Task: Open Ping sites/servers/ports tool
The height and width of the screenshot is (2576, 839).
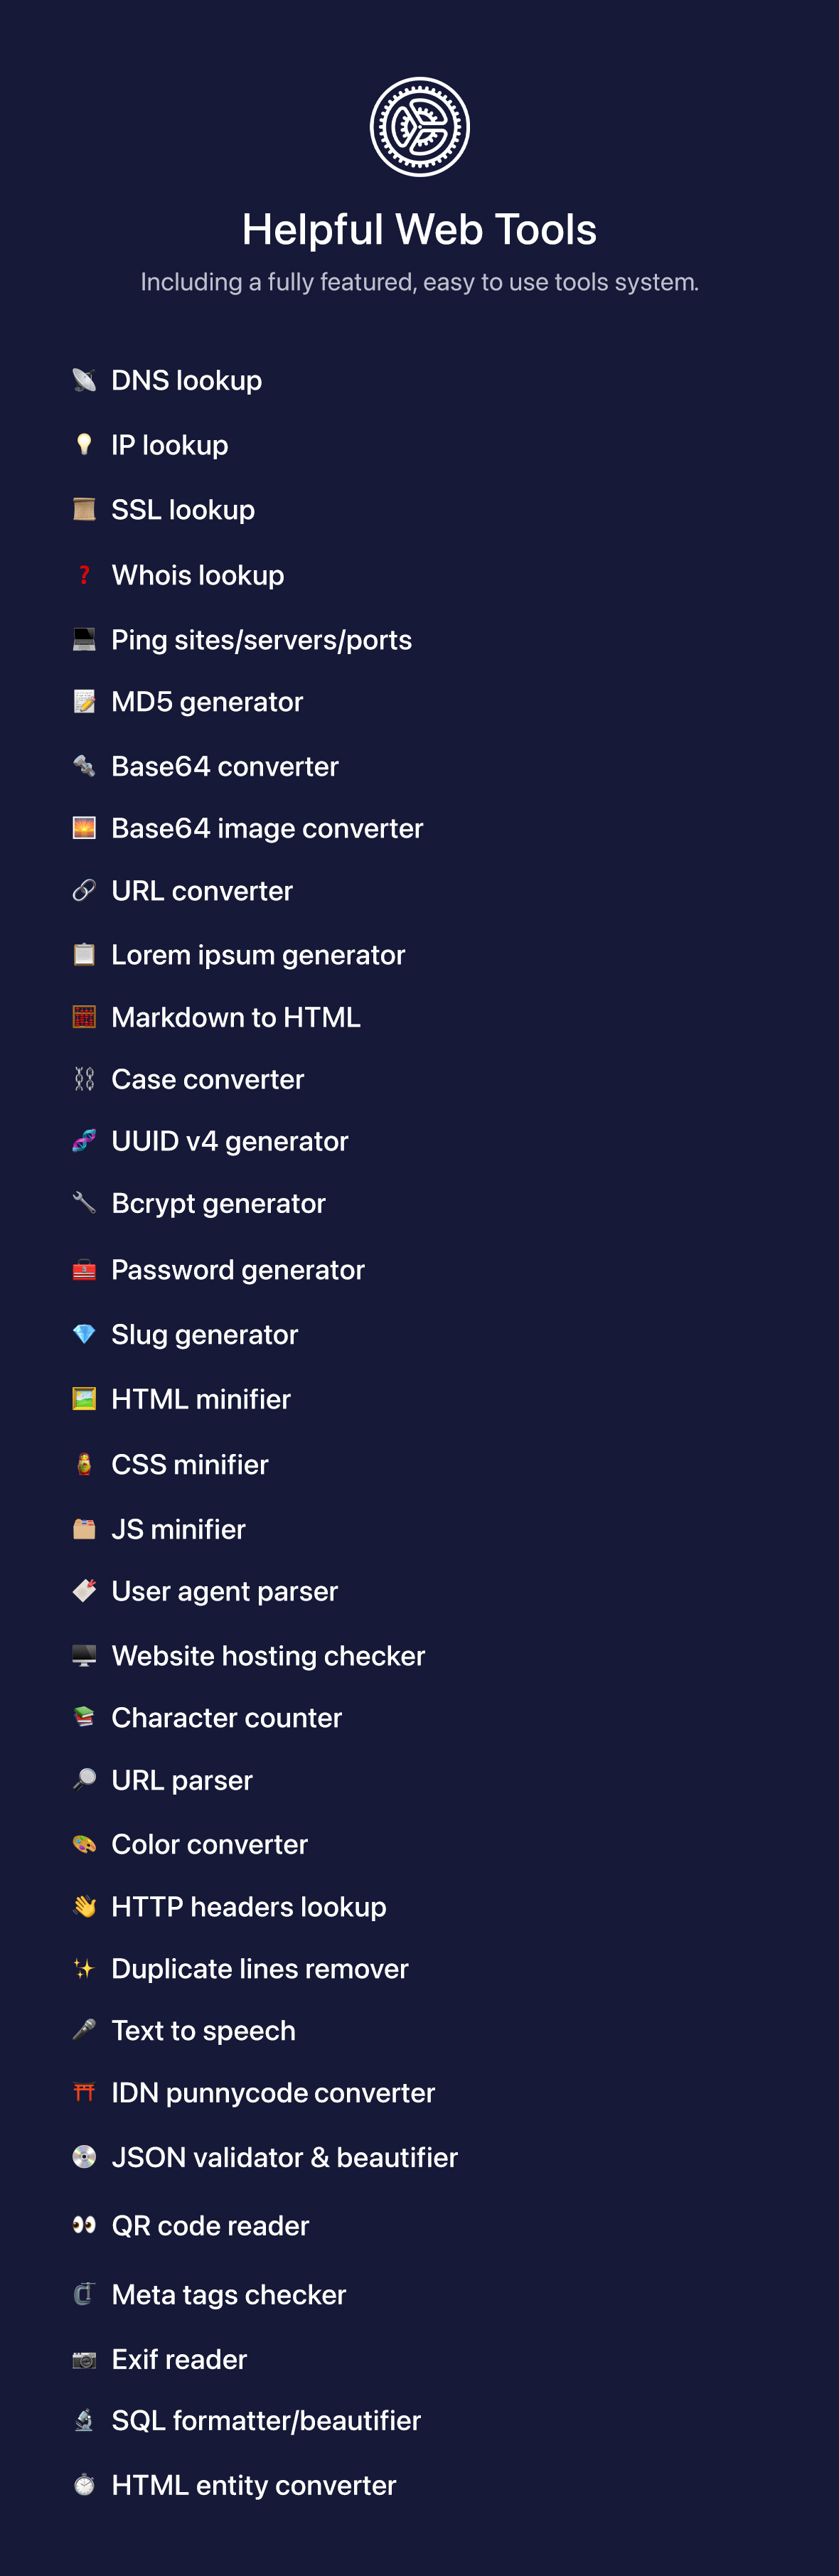Action: [261, 640]
